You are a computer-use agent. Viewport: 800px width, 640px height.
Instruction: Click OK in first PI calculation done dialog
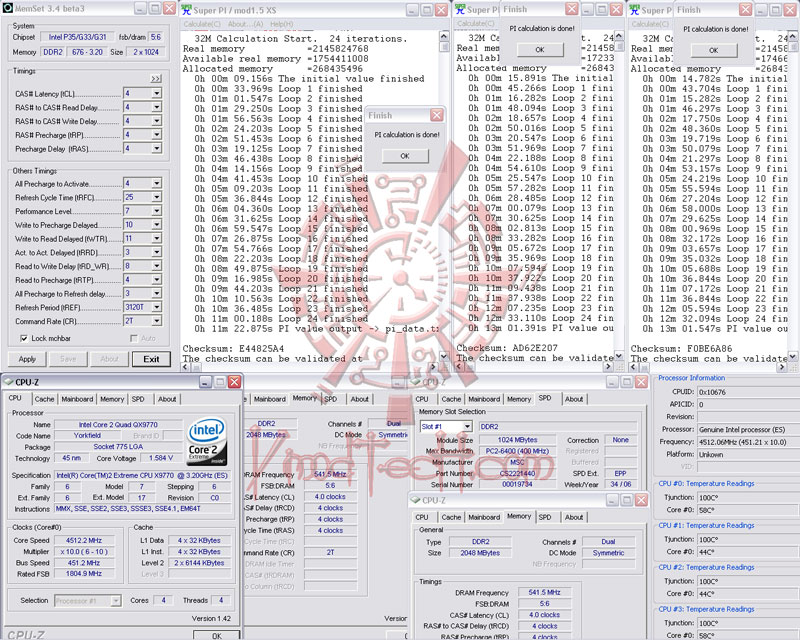(x=405, y=156)
